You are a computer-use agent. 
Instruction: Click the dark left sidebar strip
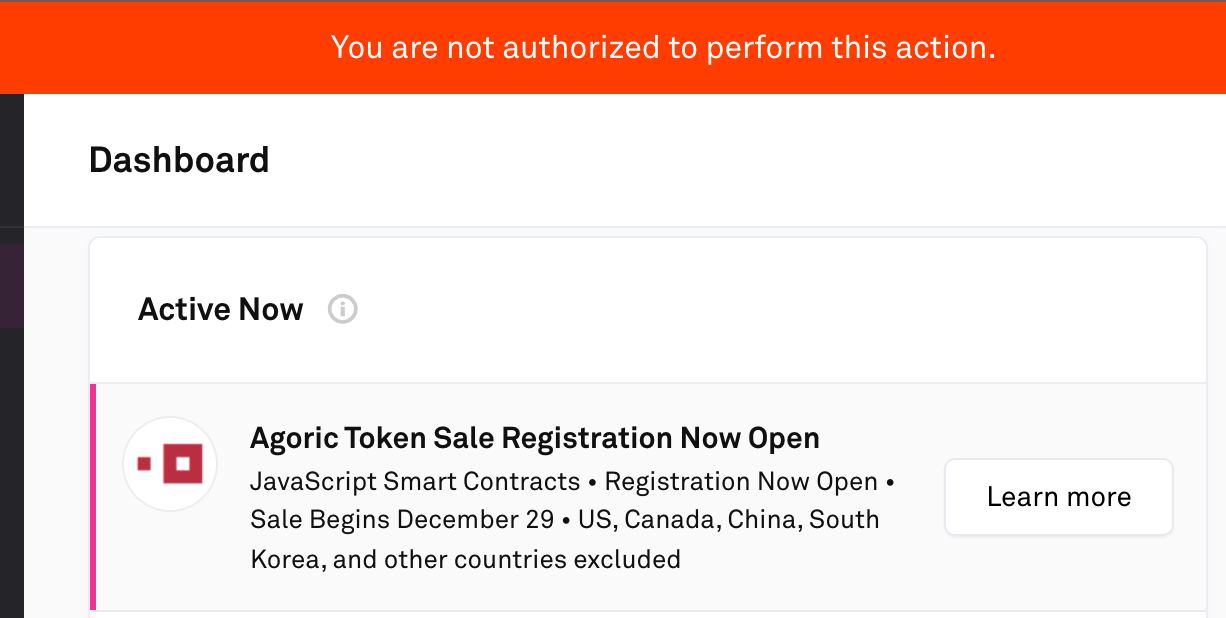[x=12, y=356]
